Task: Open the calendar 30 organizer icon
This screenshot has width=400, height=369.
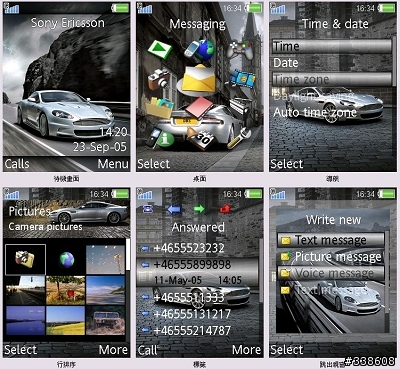Action: pyautogui.click(x=200, y=138)
